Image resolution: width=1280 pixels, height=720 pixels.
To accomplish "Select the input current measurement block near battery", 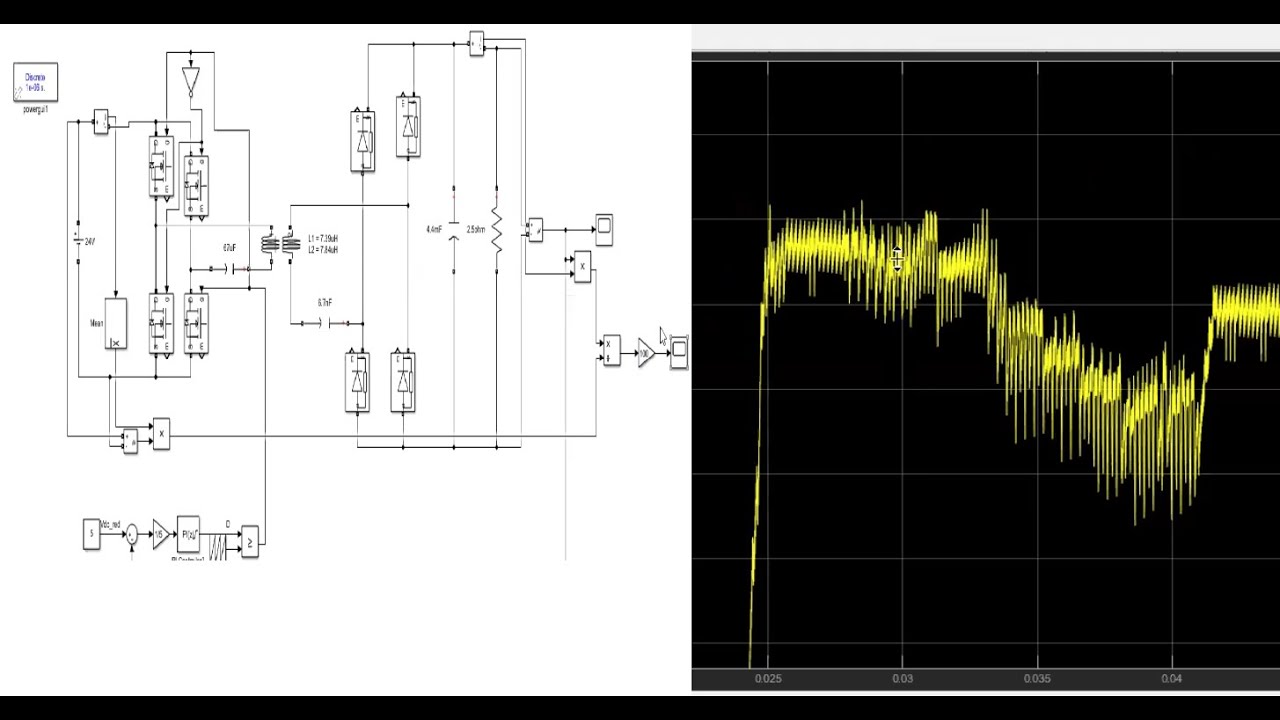I will coord(101,122).
